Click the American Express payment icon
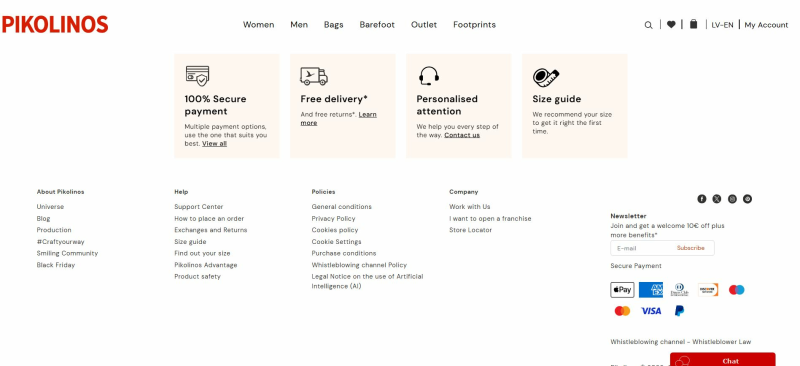800x366 pixels. [651, 290]
